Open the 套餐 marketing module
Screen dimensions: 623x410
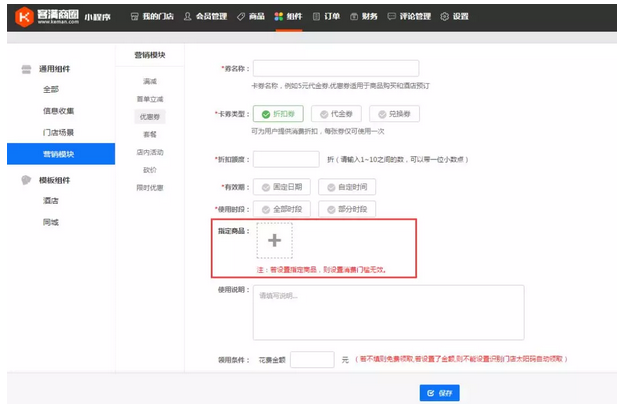150,134
